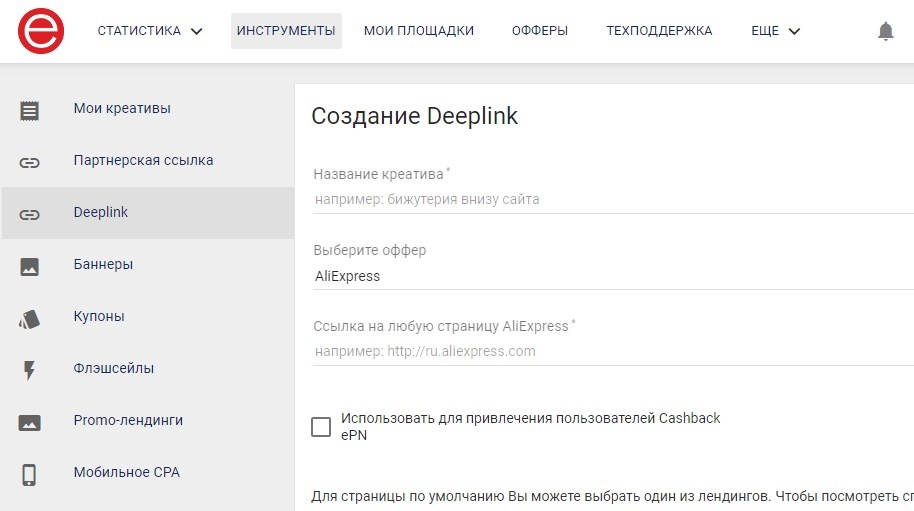Viewport: 914px width, 511px height.
Task: Click the Название креатива input field
Action: (613, 199)
